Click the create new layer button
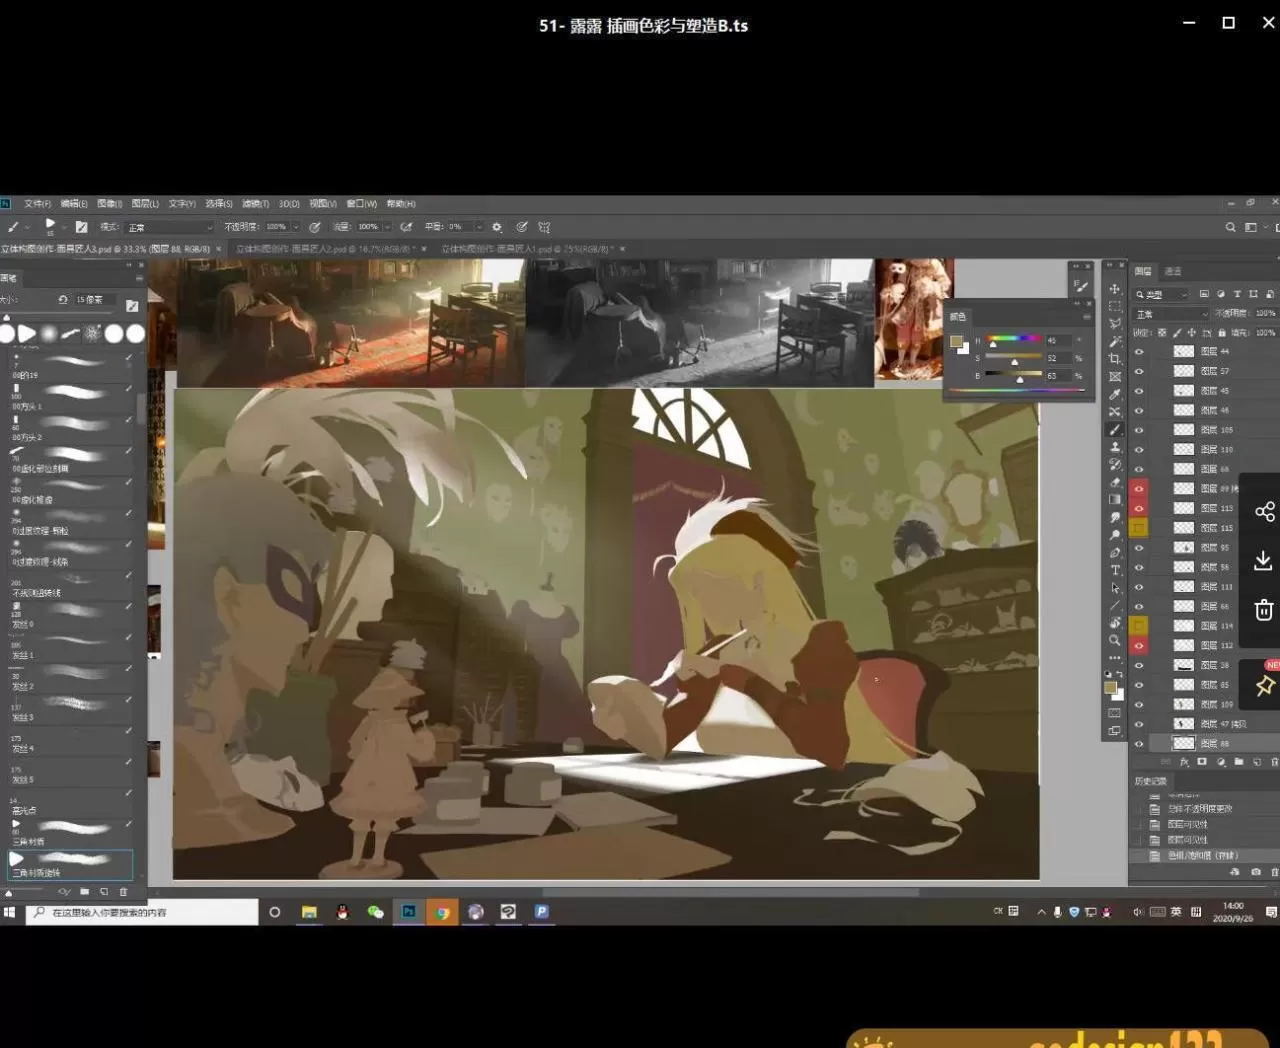 click(1257, 762)
